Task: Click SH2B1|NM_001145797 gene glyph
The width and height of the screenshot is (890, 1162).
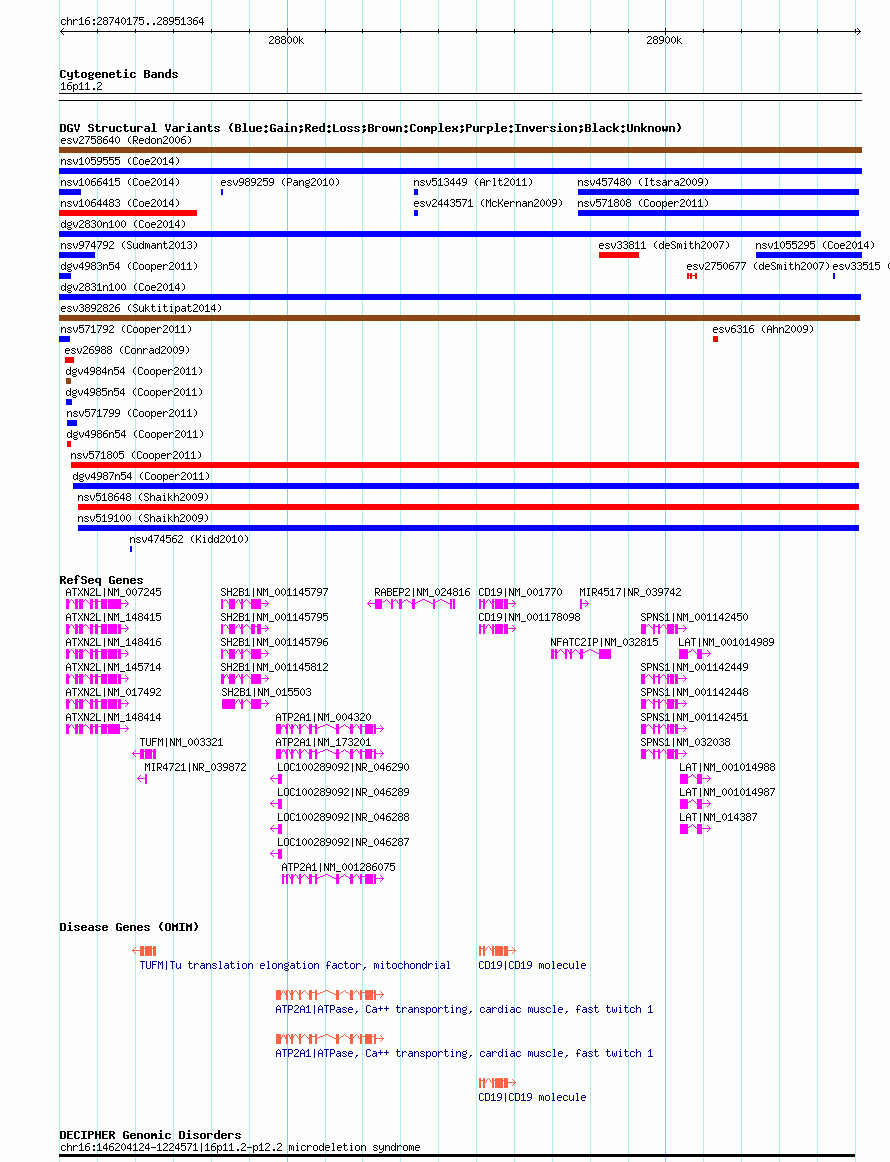Action: click(x=245, y=604)
